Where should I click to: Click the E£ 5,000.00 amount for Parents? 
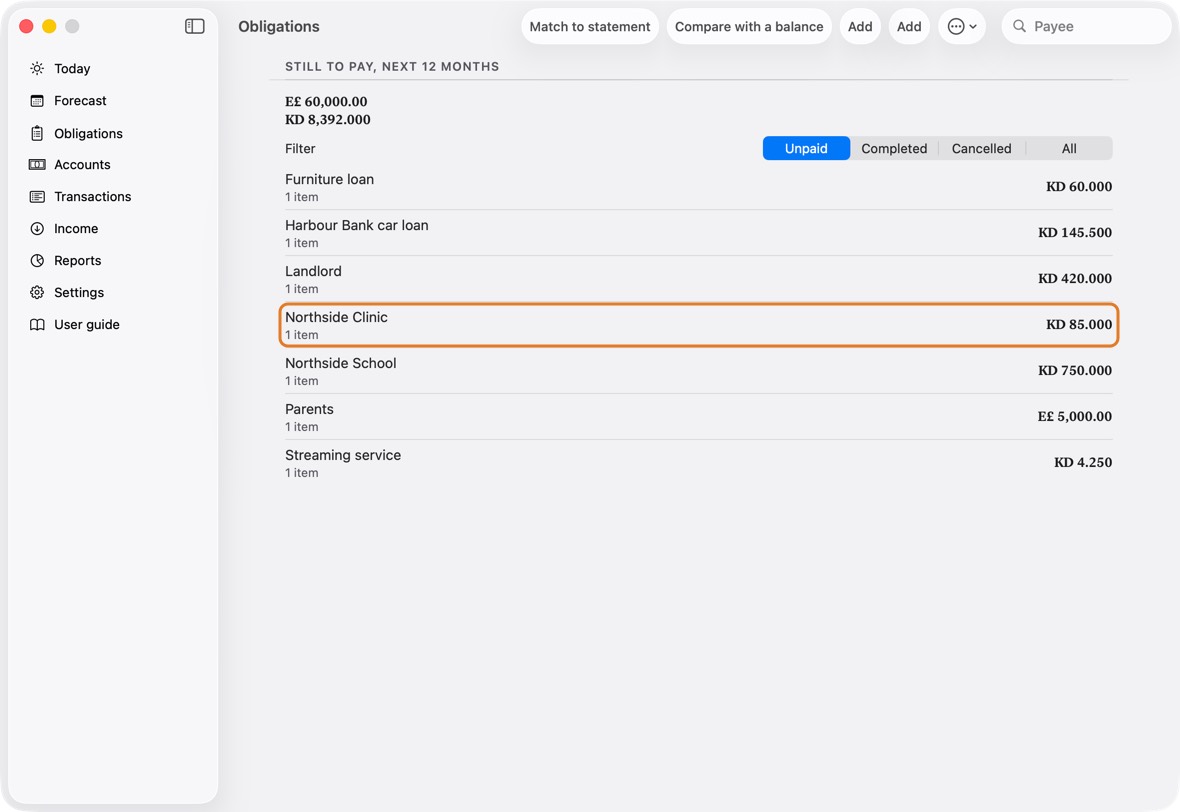click(x=1075, y=416)
